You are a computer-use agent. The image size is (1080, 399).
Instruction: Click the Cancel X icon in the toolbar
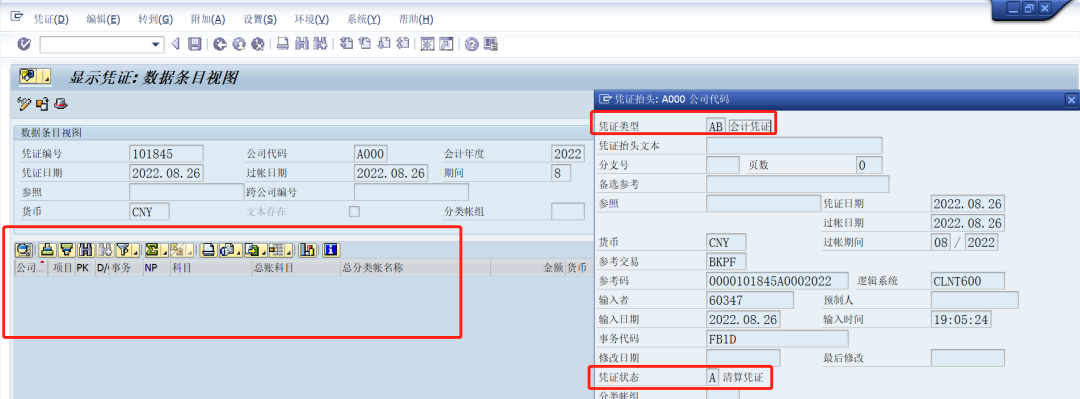(x=258, y=45)
